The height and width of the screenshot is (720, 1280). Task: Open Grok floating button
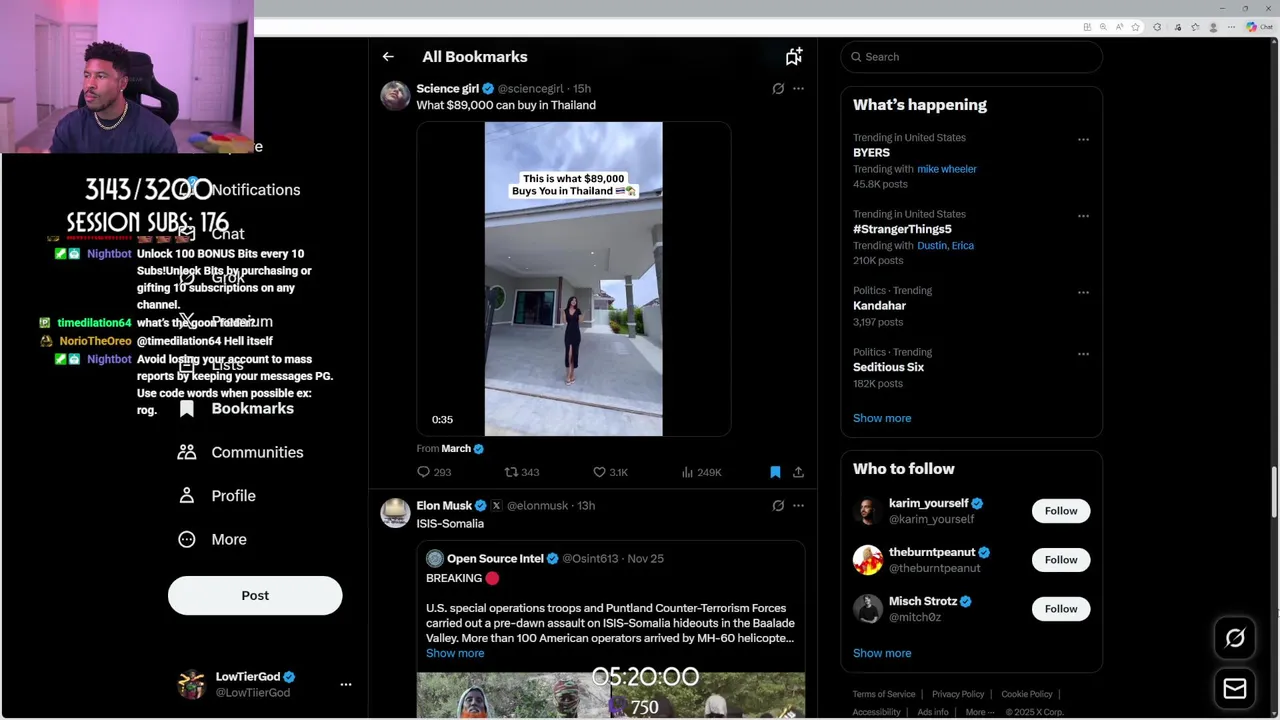[x=1235, y=638]
